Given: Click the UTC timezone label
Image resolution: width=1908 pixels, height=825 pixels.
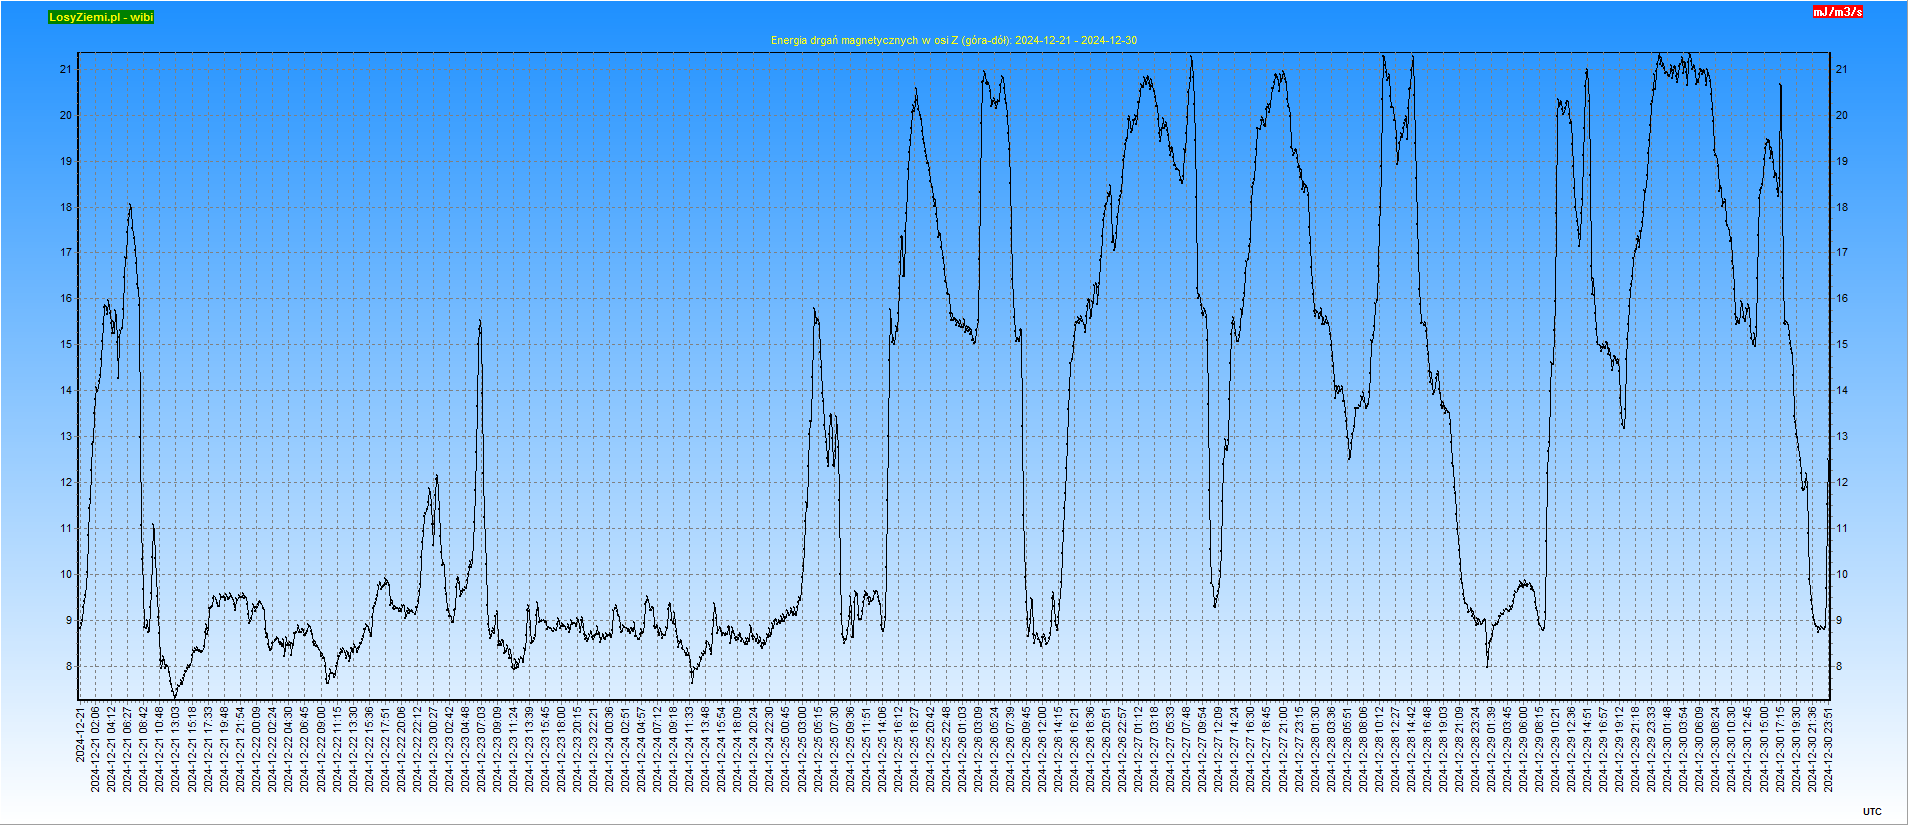Looking at the screenshot, I should tap(1872, 812).
